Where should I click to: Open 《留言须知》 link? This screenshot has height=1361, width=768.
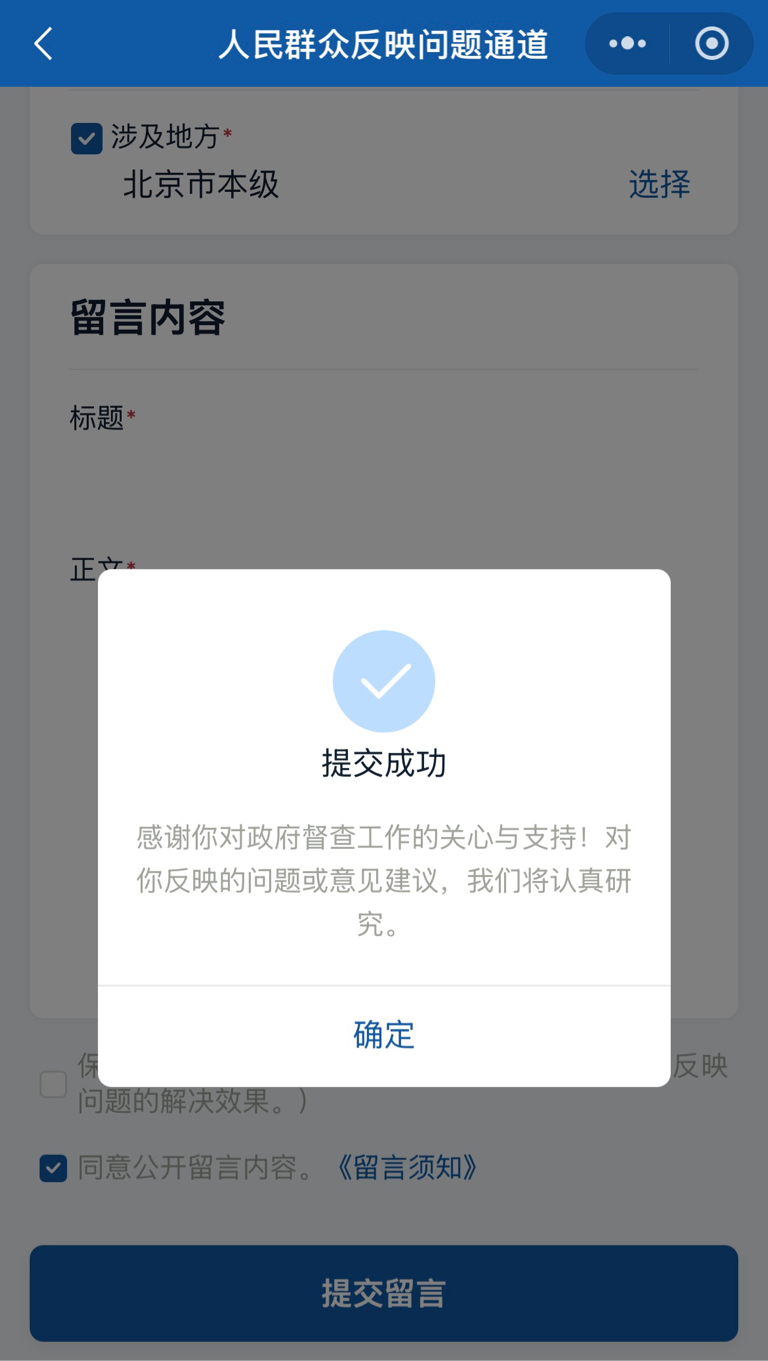click(404, 1167)
